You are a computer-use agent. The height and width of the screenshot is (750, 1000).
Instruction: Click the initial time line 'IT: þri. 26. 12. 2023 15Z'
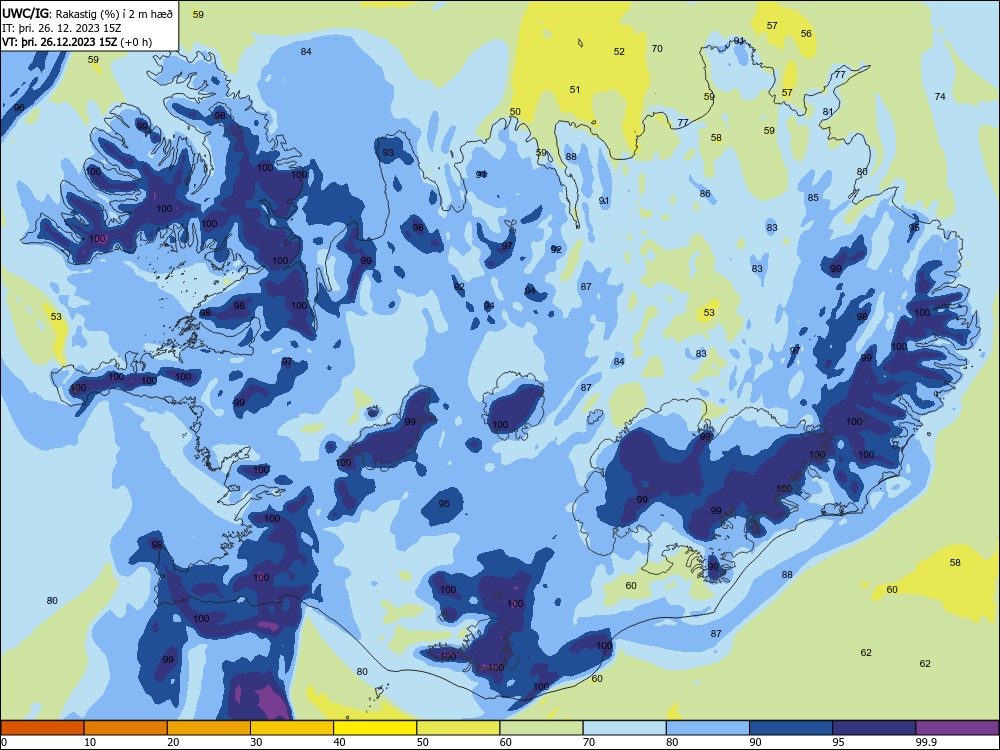(61, 27)
